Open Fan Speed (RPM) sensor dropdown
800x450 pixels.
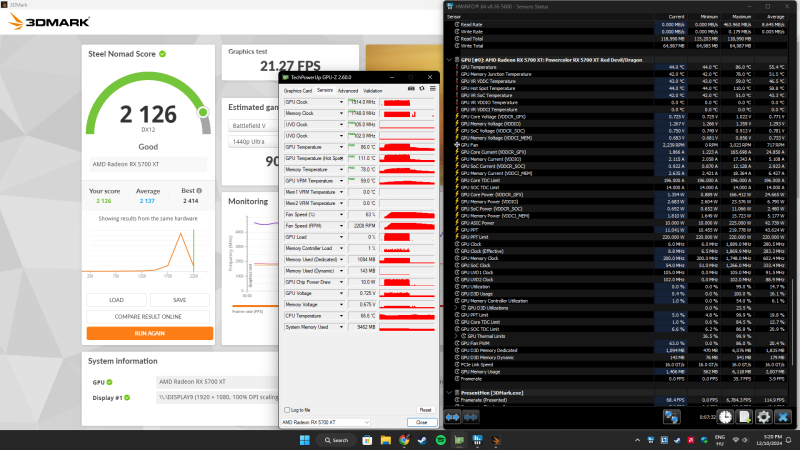tap(341, 226)
